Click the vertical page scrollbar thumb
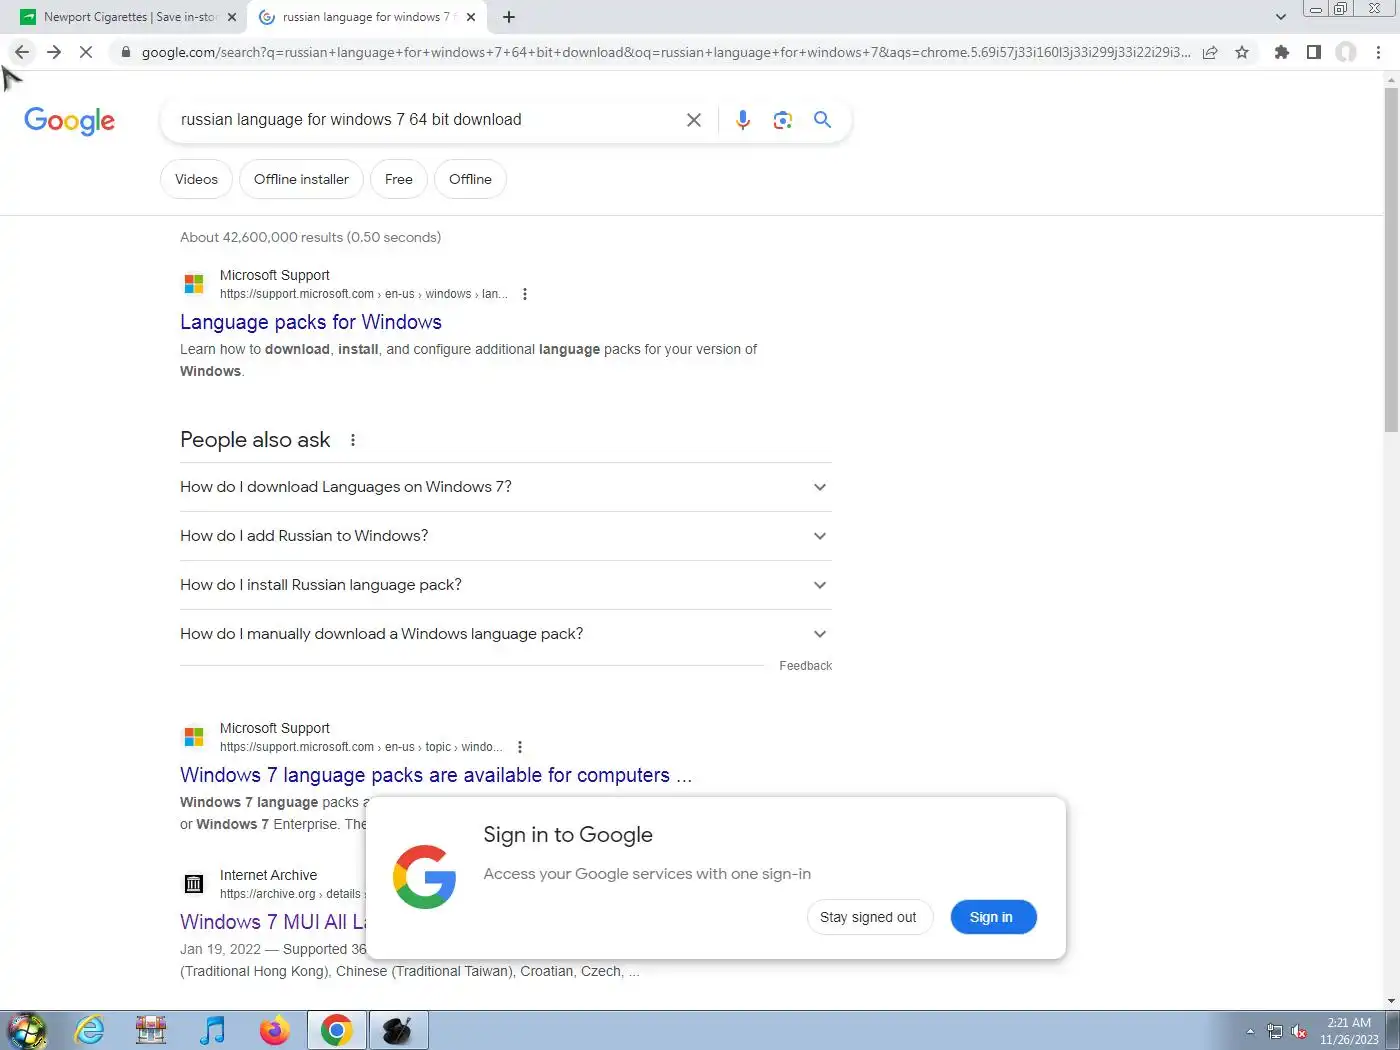The width and height of the screenshot is (1400, 1050). click(1391, 260)
